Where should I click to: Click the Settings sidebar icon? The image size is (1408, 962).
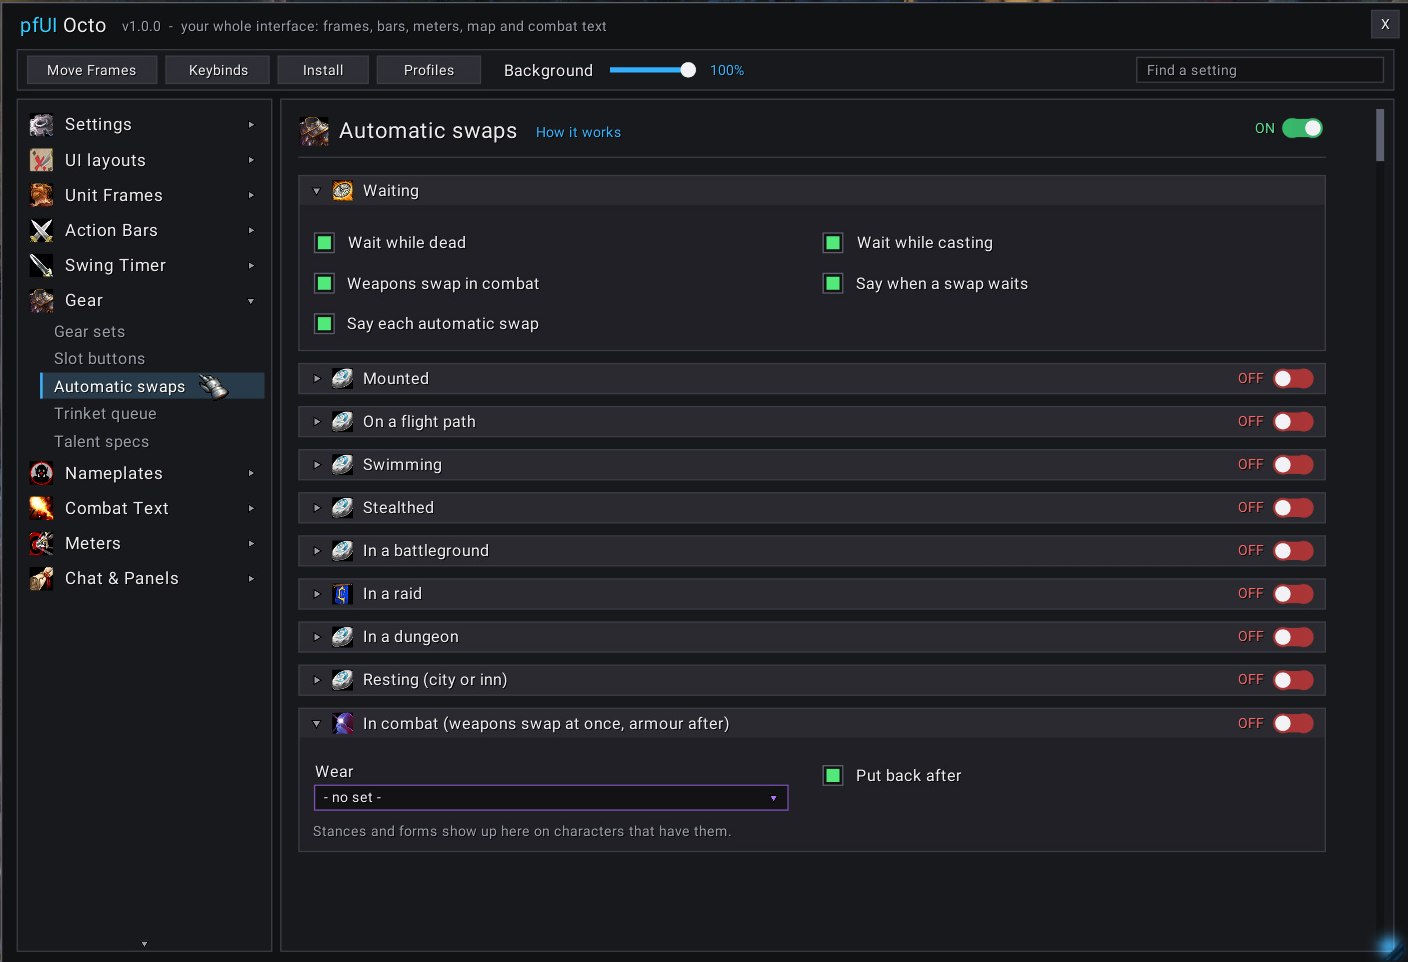pos(41,125)
